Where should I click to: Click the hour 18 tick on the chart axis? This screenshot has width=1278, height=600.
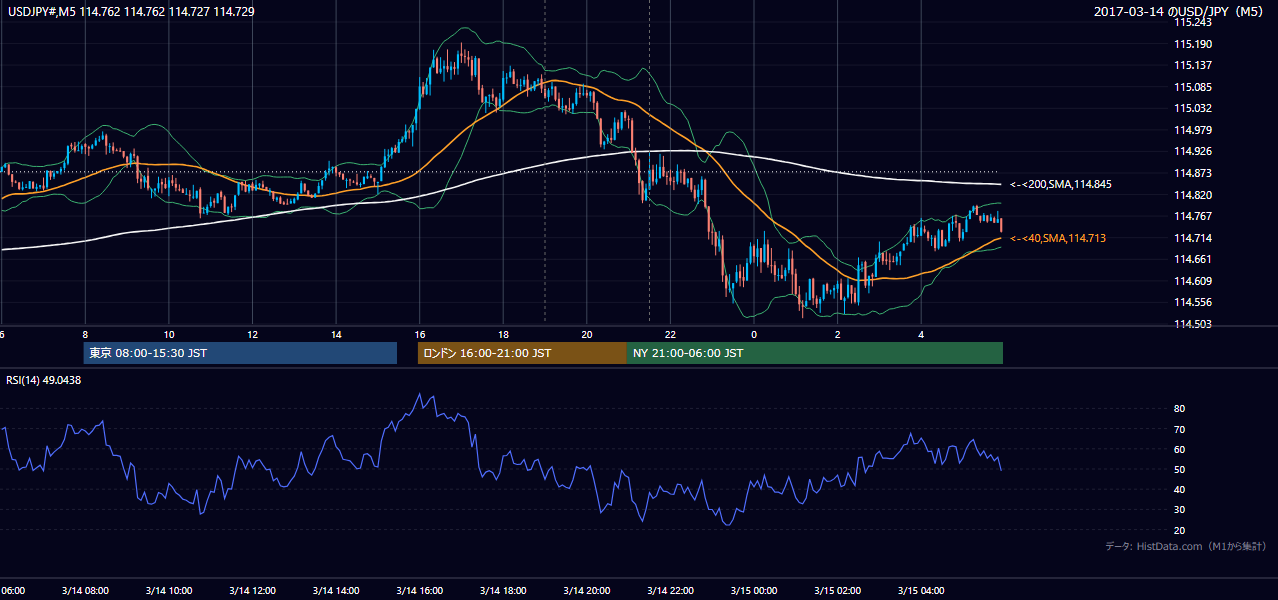[x=503, y=334]
